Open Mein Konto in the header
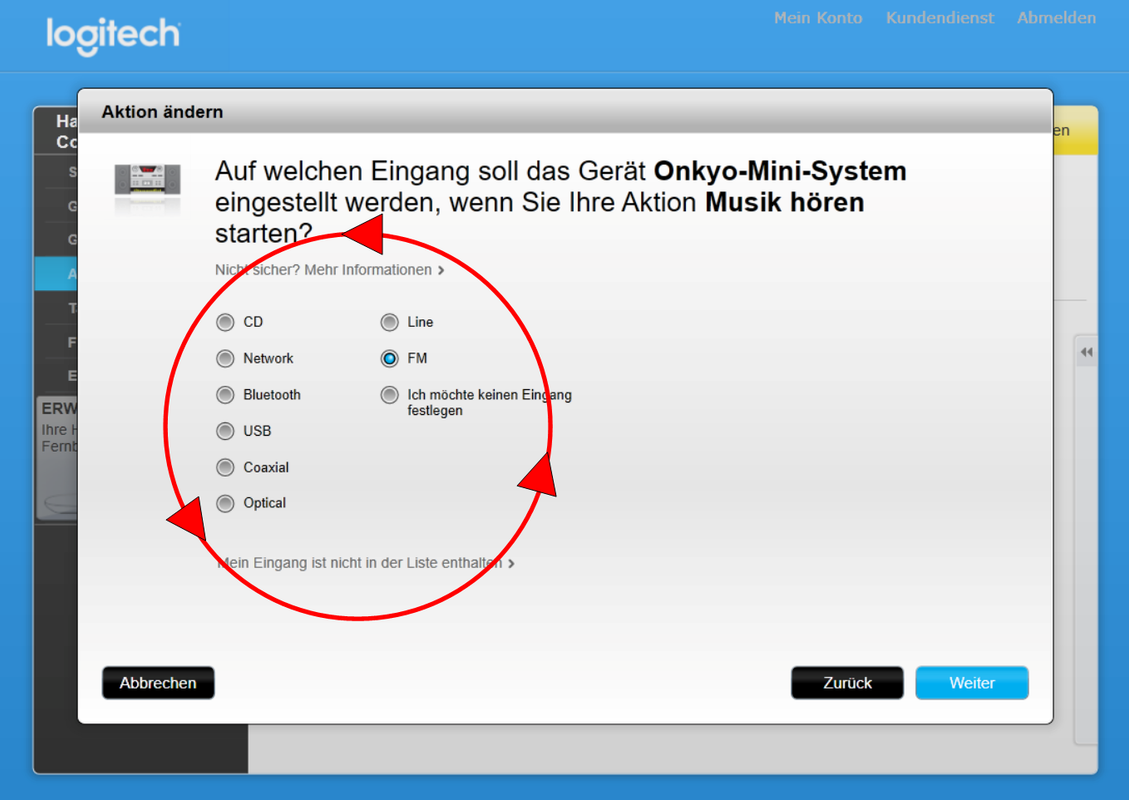 tap(818, 18)
